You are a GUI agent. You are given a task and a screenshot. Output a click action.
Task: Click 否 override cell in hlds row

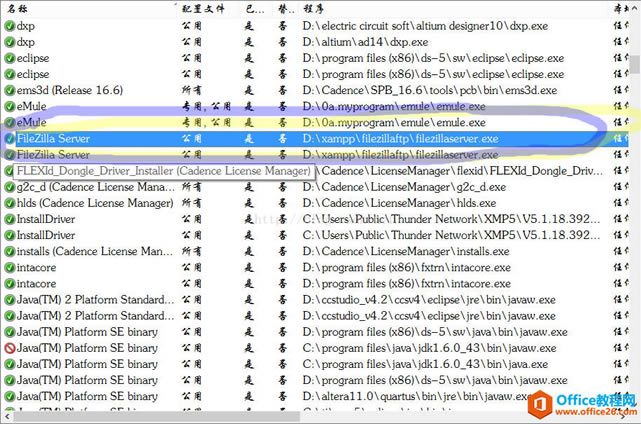[x=282, y=203]
